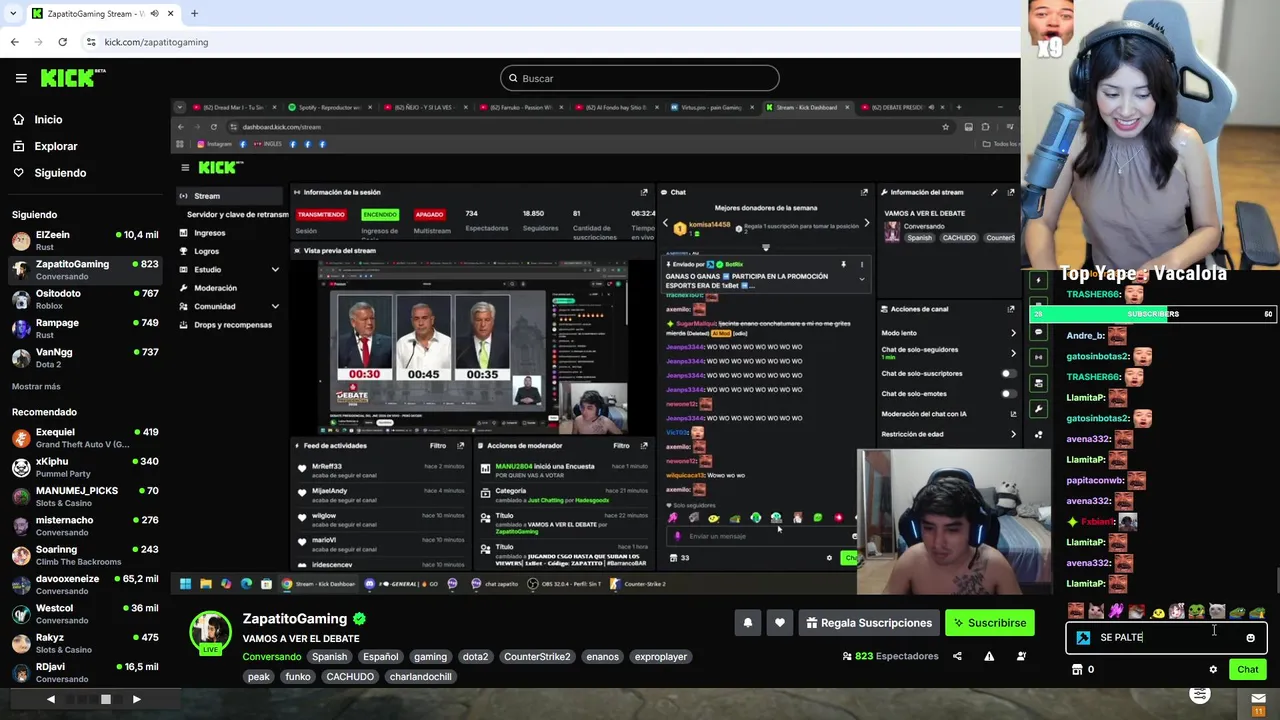Click Mostrar más under following list

[x=36, y=386]
